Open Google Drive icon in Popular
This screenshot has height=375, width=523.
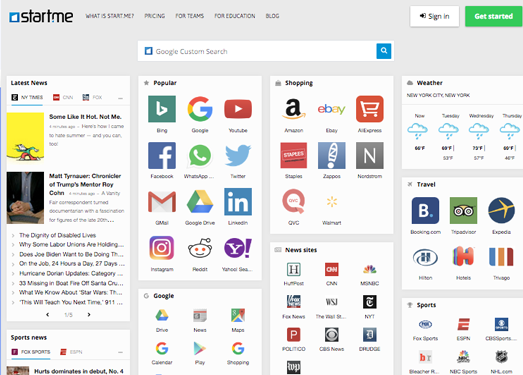[x=200, y=202]
